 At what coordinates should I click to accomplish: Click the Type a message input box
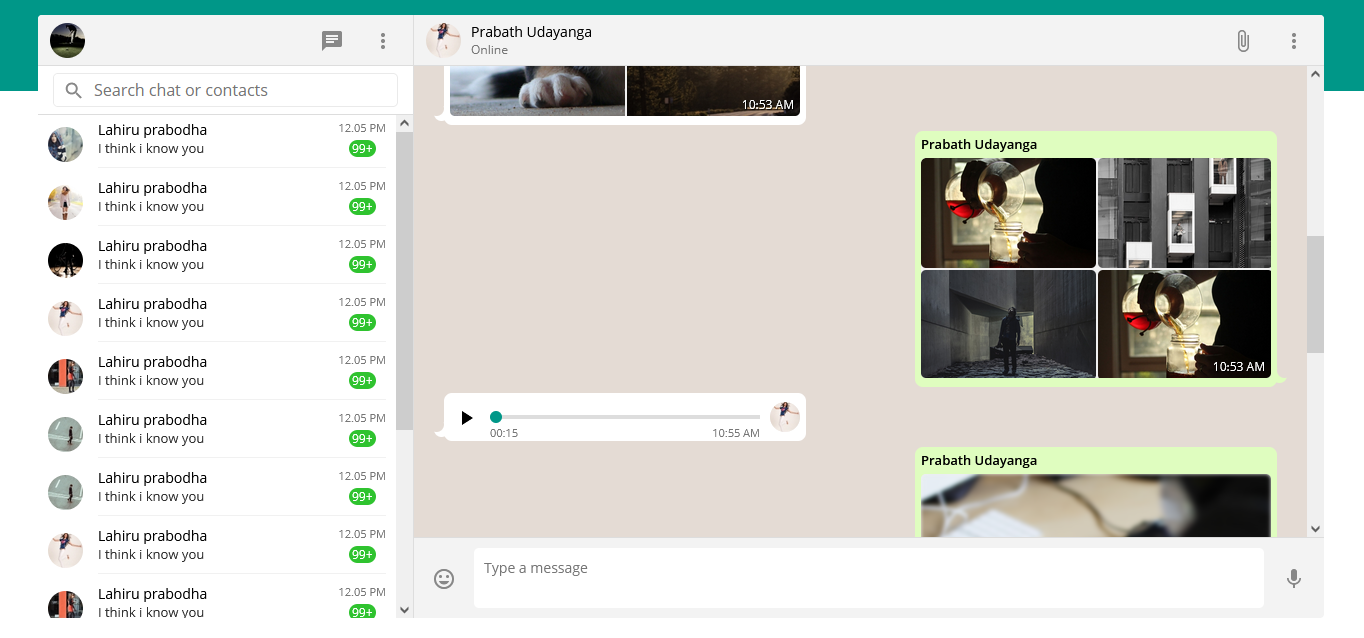coord(869,578)
